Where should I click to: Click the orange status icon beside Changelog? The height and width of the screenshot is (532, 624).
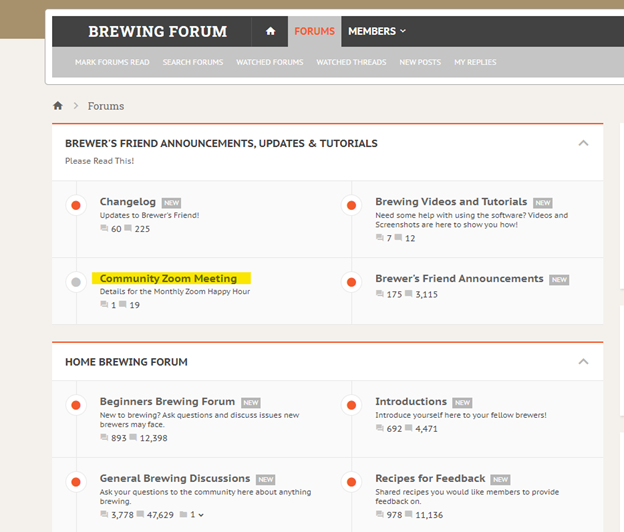tap(75, 206)
